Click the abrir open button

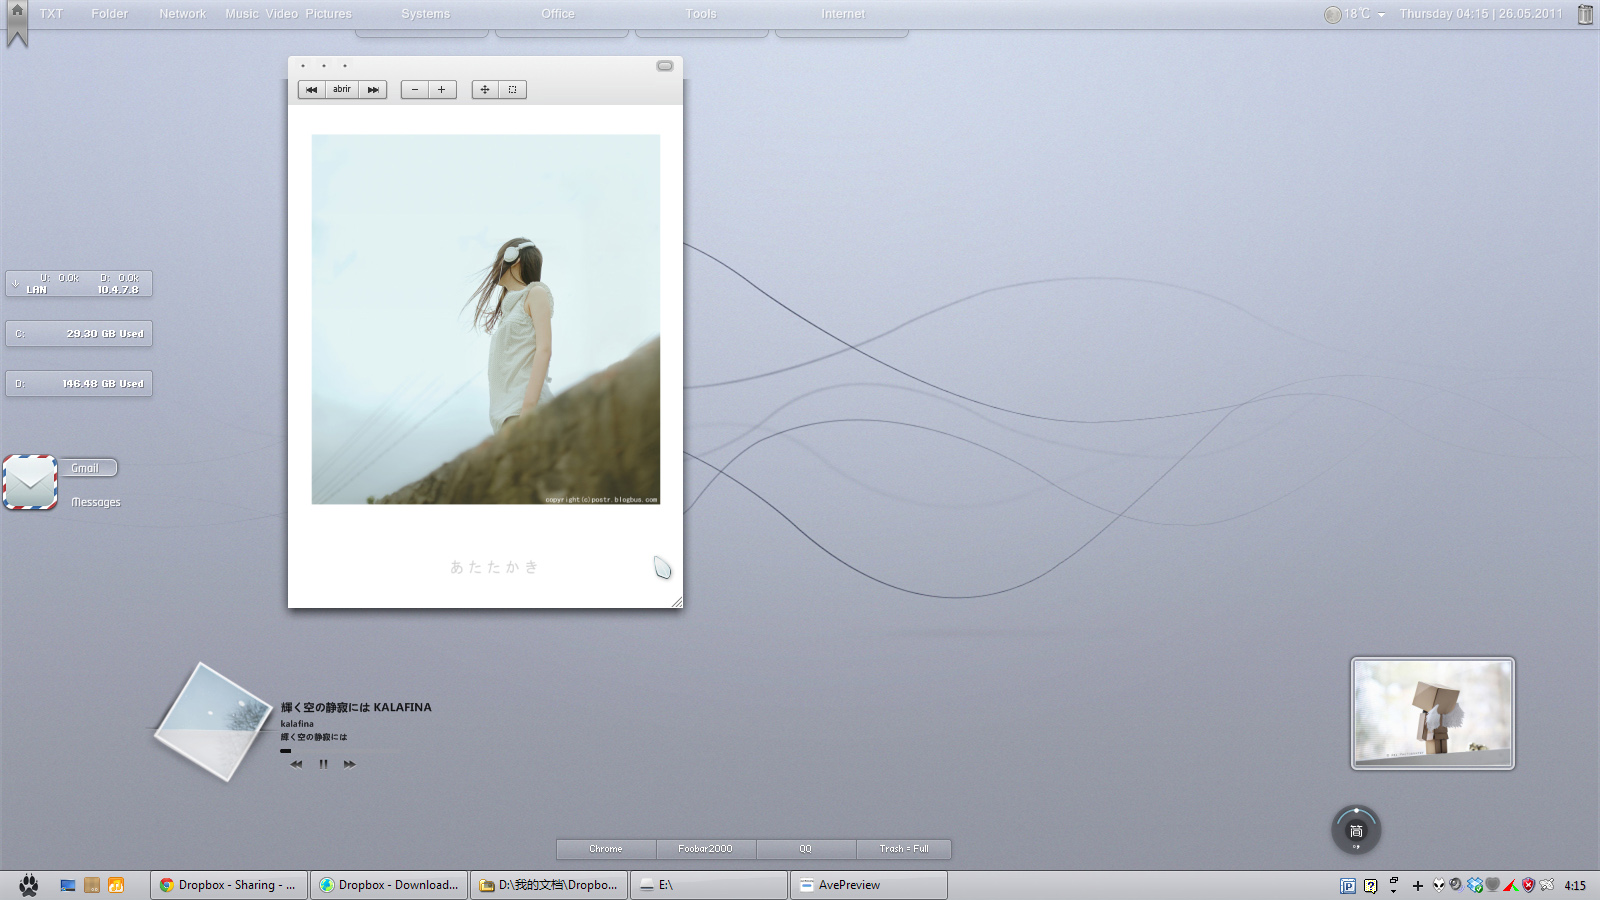click(x=342, y=90)
